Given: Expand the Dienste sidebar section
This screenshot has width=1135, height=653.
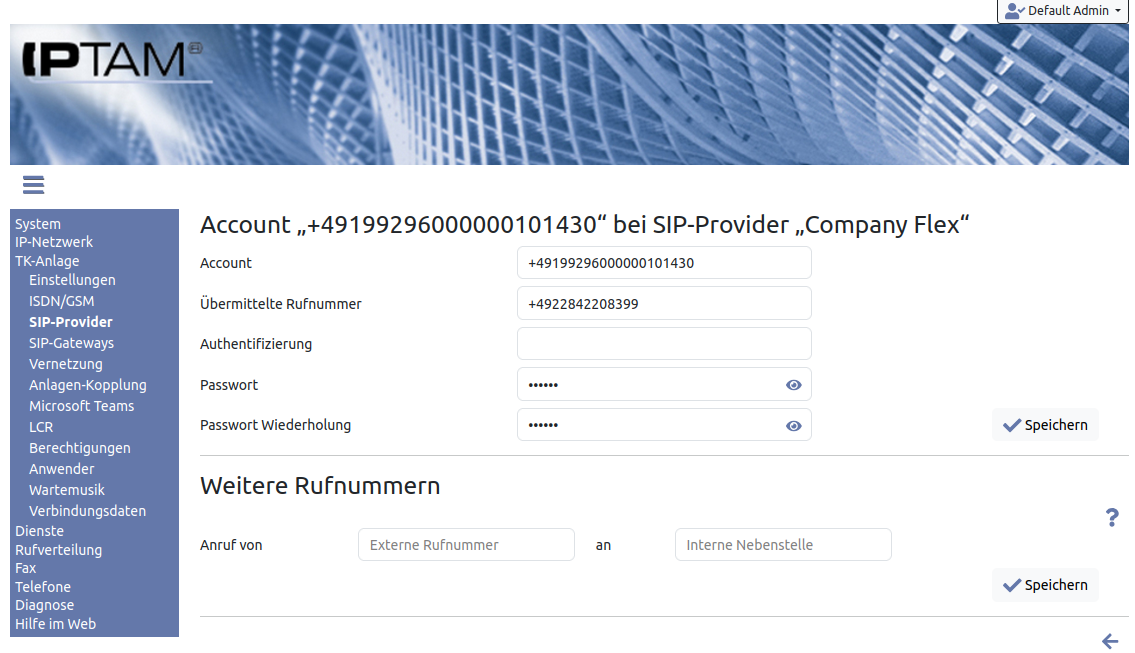Looking at the screenshot, I should (x=39, y=531).
